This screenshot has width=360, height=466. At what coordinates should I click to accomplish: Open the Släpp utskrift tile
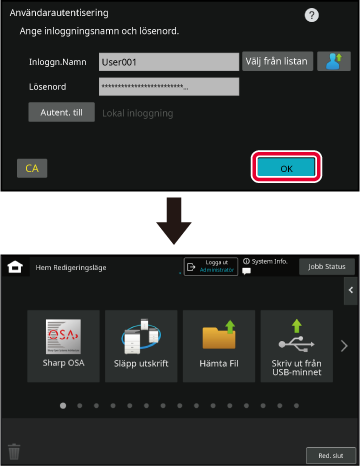pyautogui.click(x=141, y=346)
